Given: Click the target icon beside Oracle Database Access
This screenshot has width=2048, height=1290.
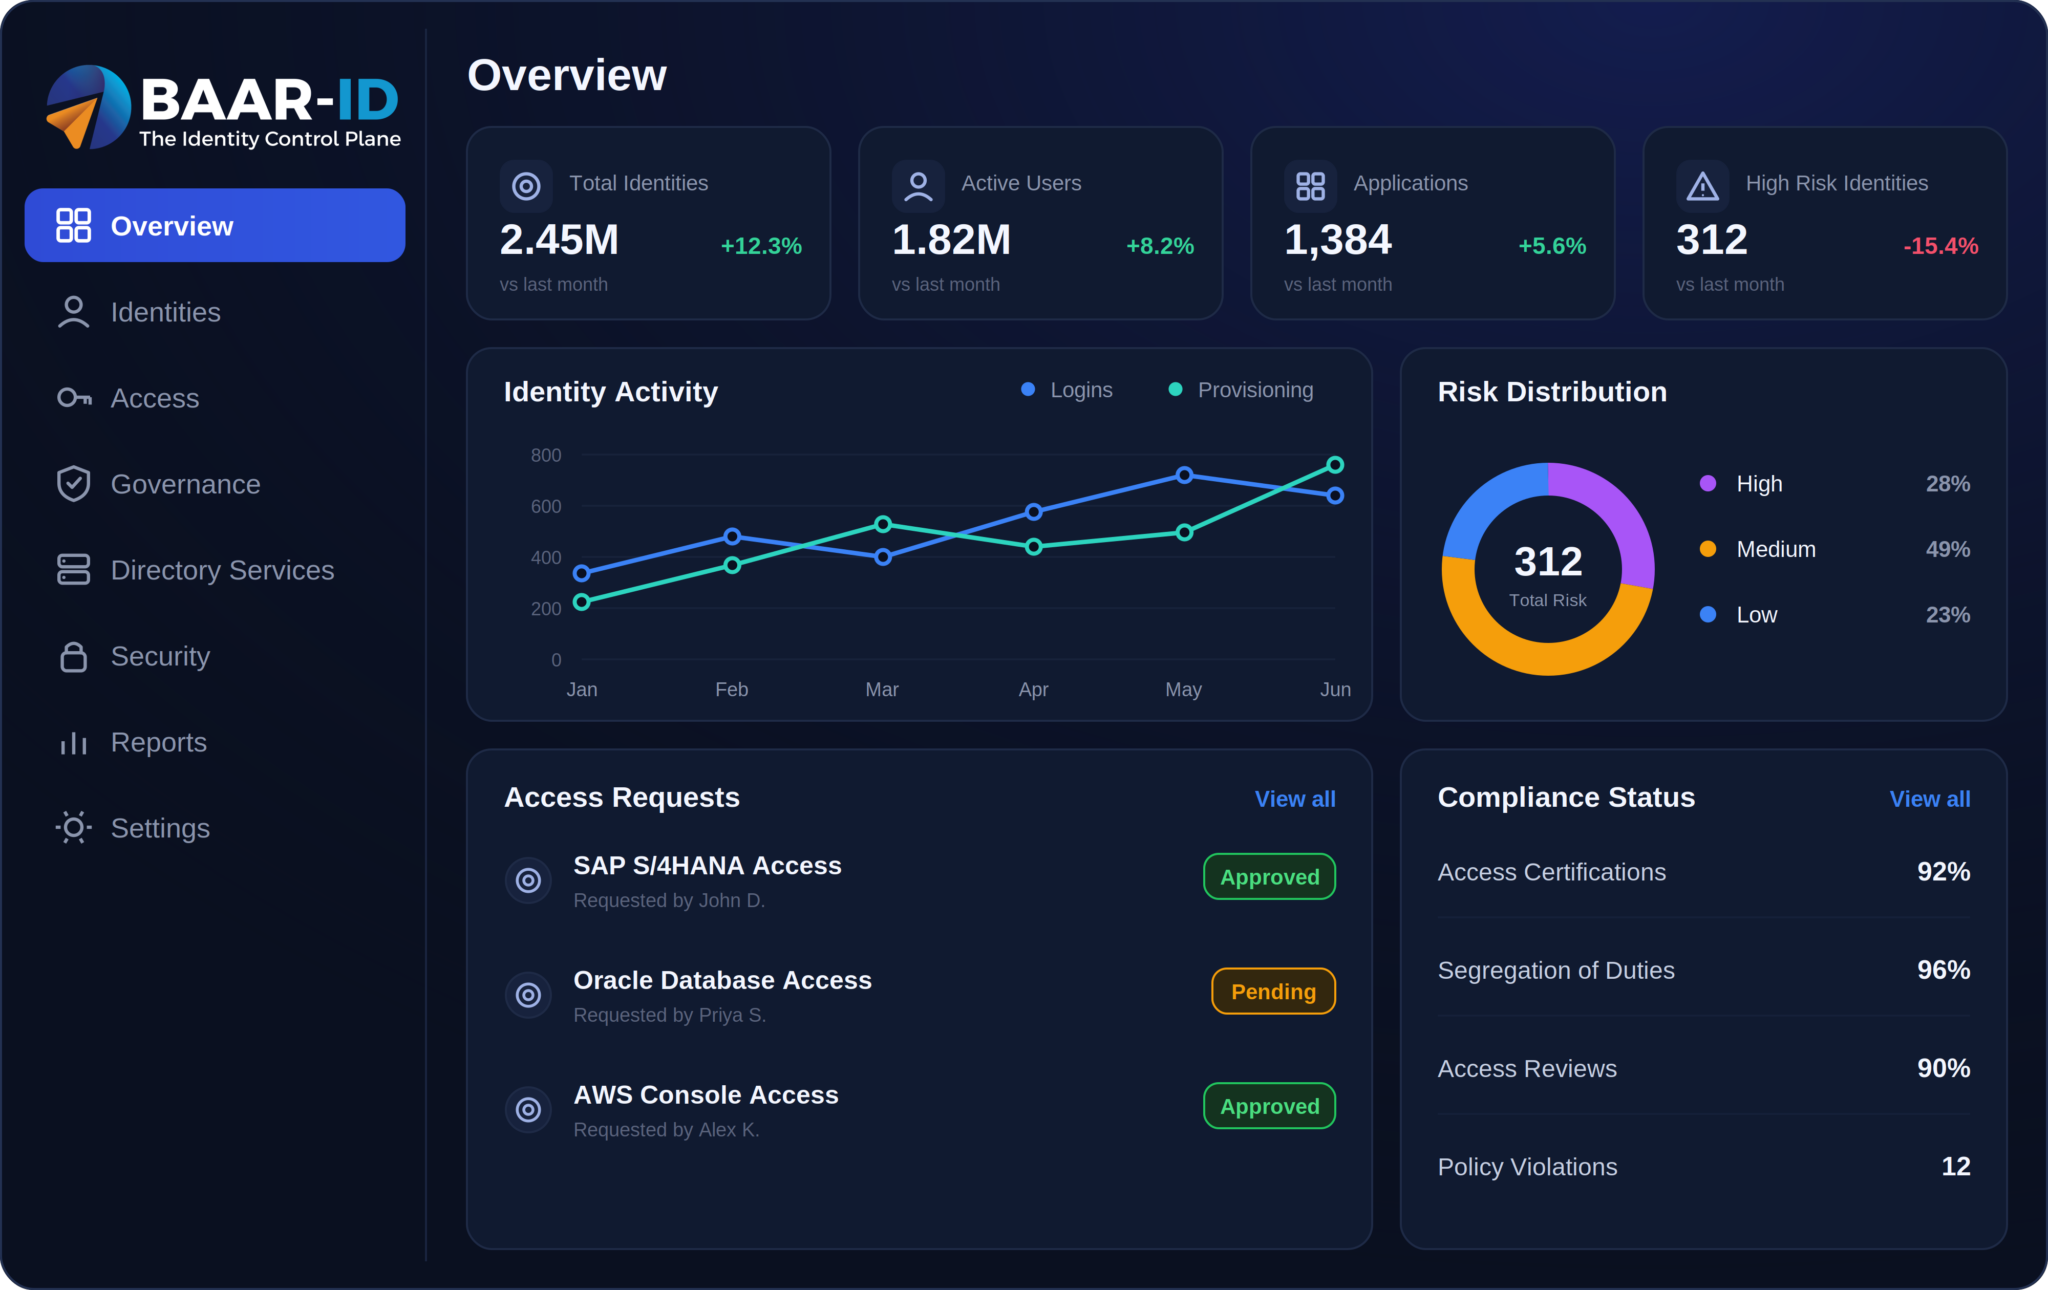Looking at the screenshot, I should click(x=528, y=995).
